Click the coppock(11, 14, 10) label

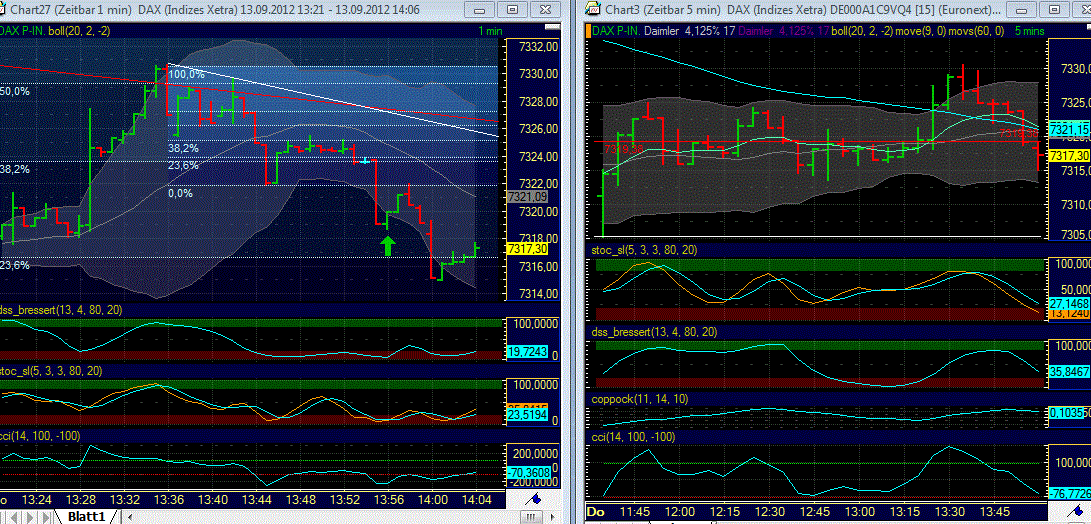[x=640, y=399]
